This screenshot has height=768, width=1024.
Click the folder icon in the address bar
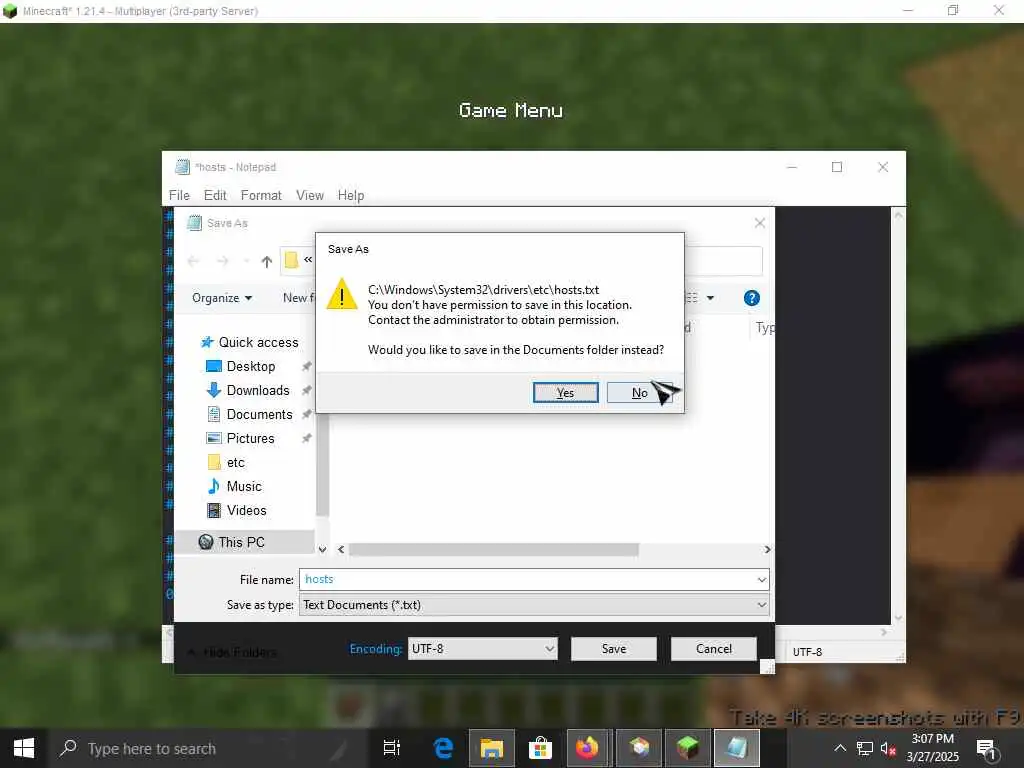[x=291, y=260]
